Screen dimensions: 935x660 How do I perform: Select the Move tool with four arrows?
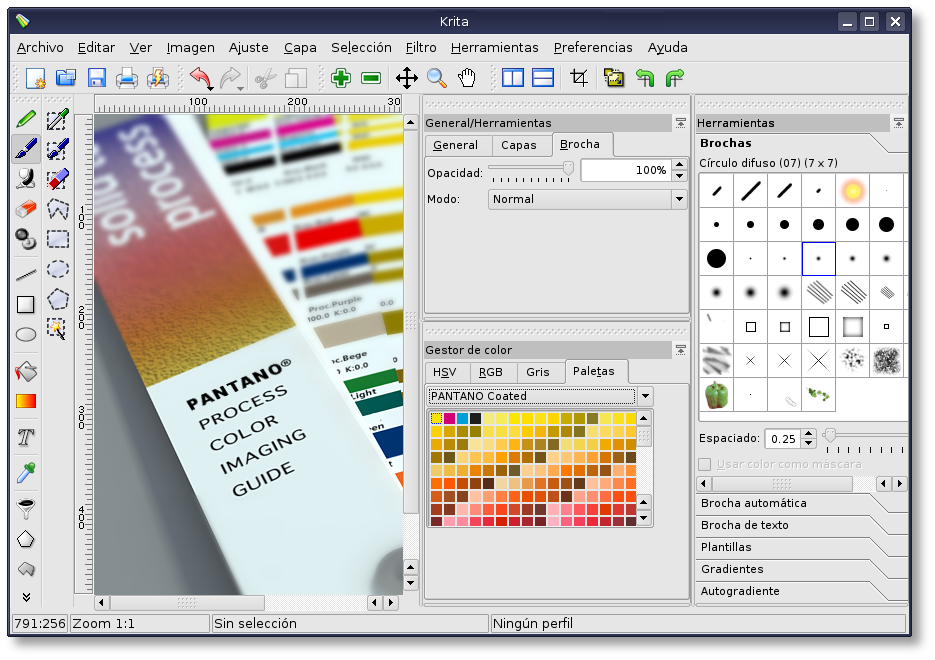pyautogui.click(x=407, y=78)
